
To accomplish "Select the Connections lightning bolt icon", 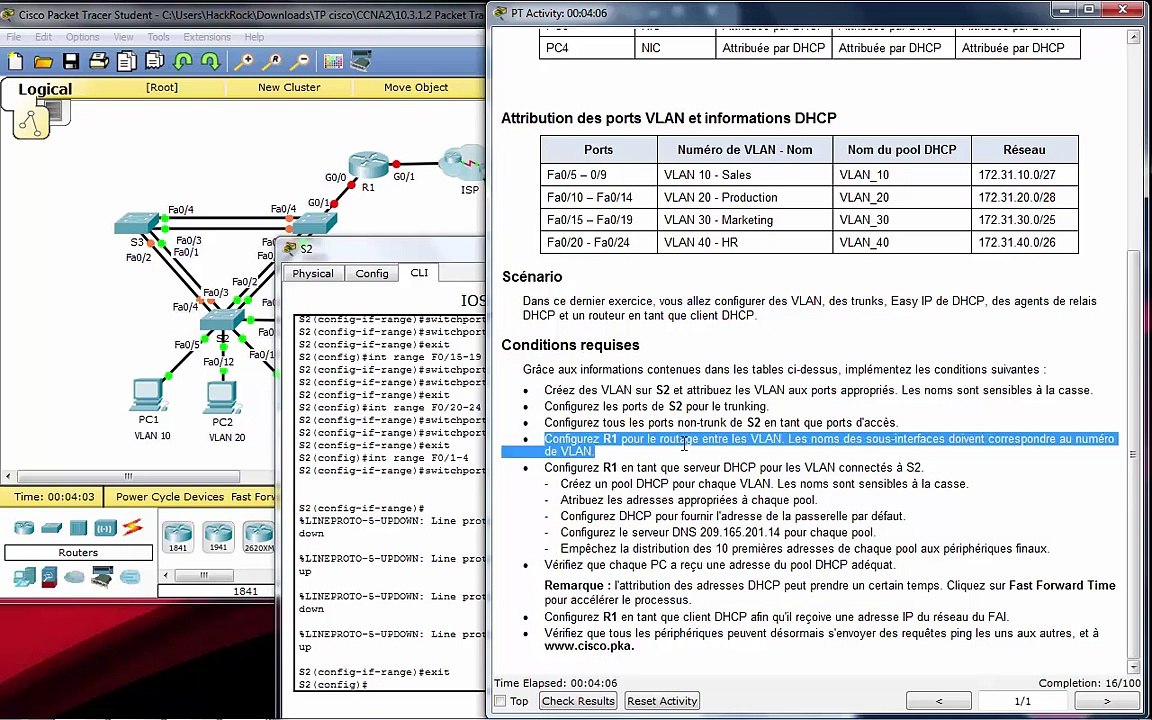I will tap(132, 527).
